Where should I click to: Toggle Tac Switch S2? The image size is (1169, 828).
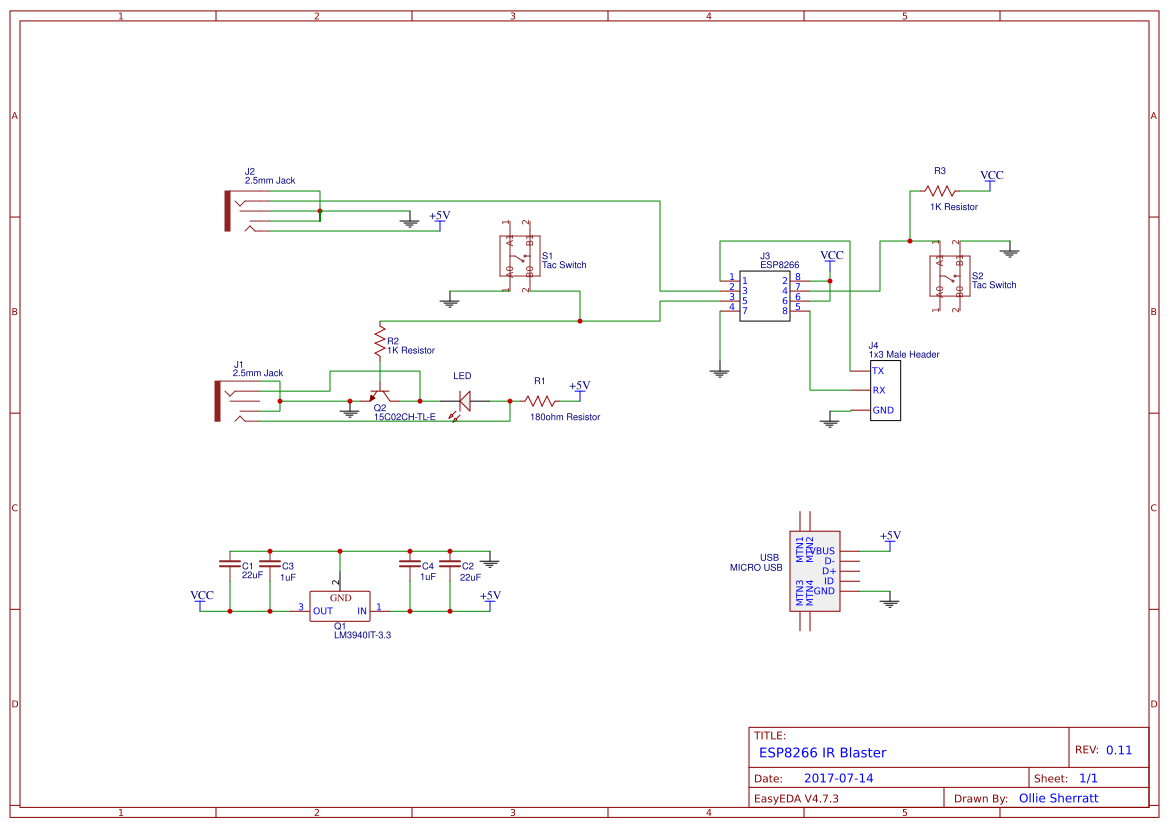click(x=948, y=277)
